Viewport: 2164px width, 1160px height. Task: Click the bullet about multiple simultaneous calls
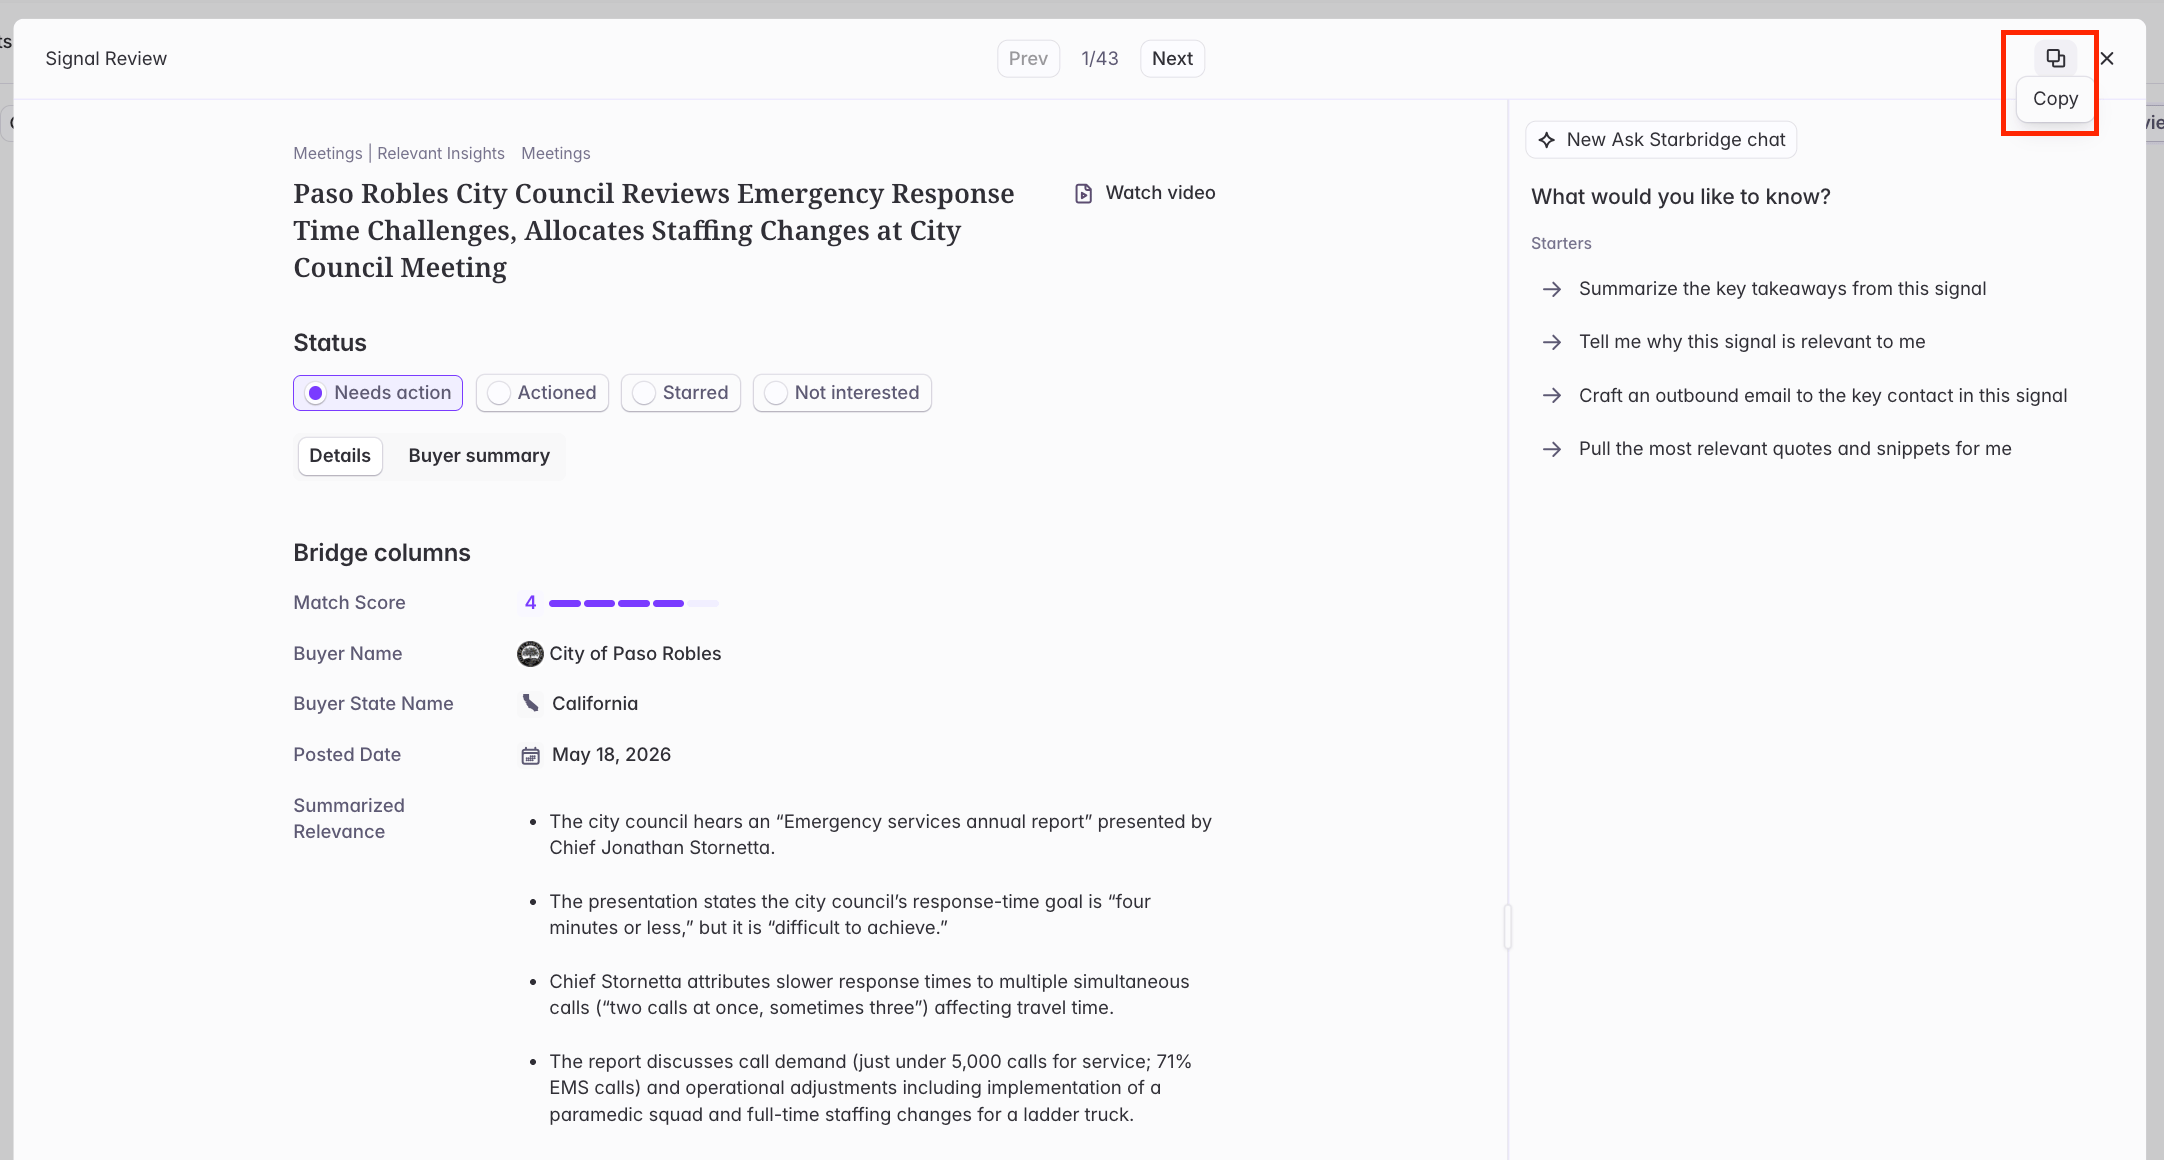(869, 995)
